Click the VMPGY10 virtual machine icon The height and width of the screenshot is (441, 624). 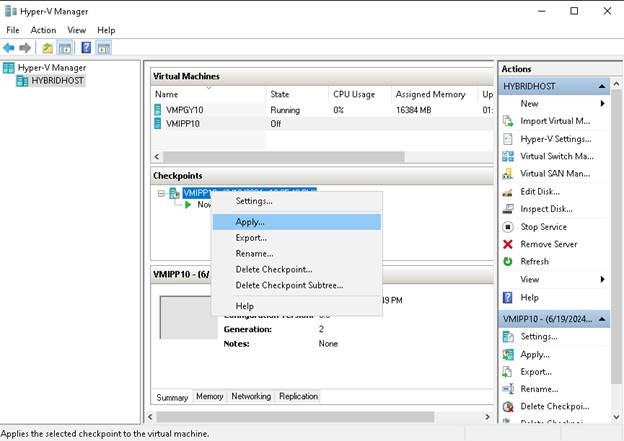(158, 109)
